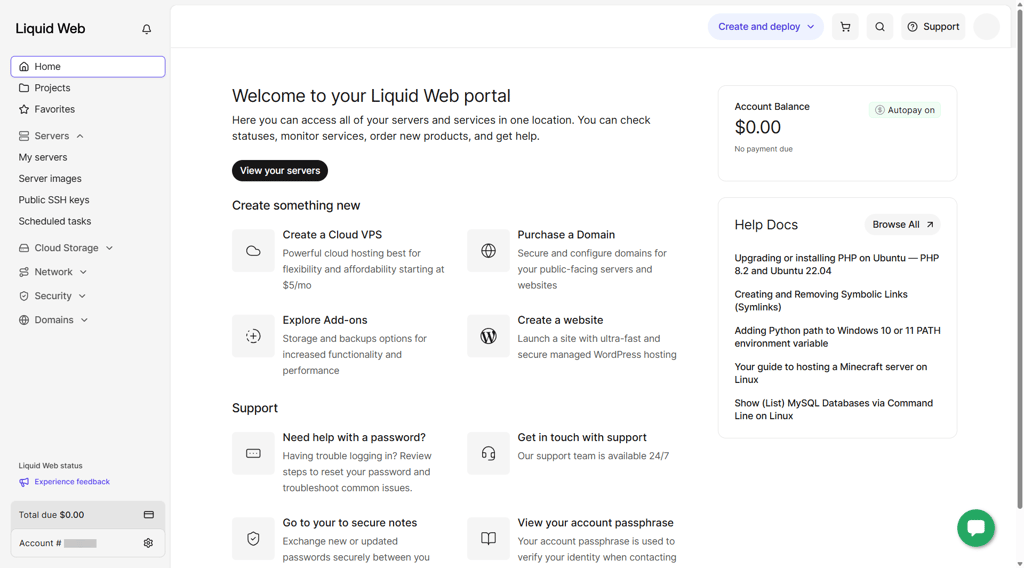Open Adding Python path to Windows doc
The image size is (1024, 568).
pos(837,337)
